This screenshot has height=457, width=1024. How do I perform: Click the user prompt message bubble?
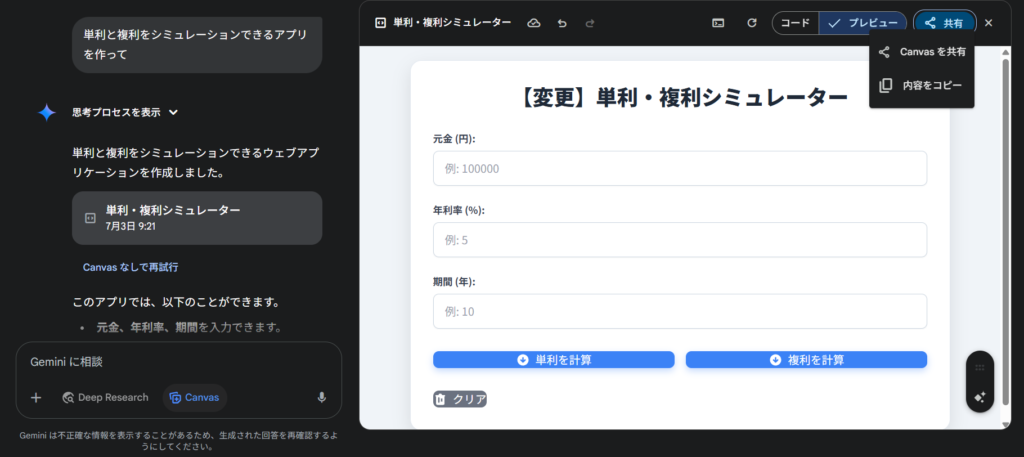pyautogui.click(x=197, y=44)
